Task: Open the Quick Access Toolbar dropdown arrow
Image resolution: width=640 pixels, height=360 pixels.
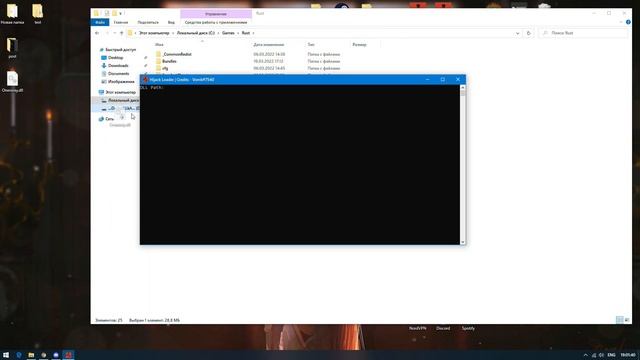Action: [120, 13]
